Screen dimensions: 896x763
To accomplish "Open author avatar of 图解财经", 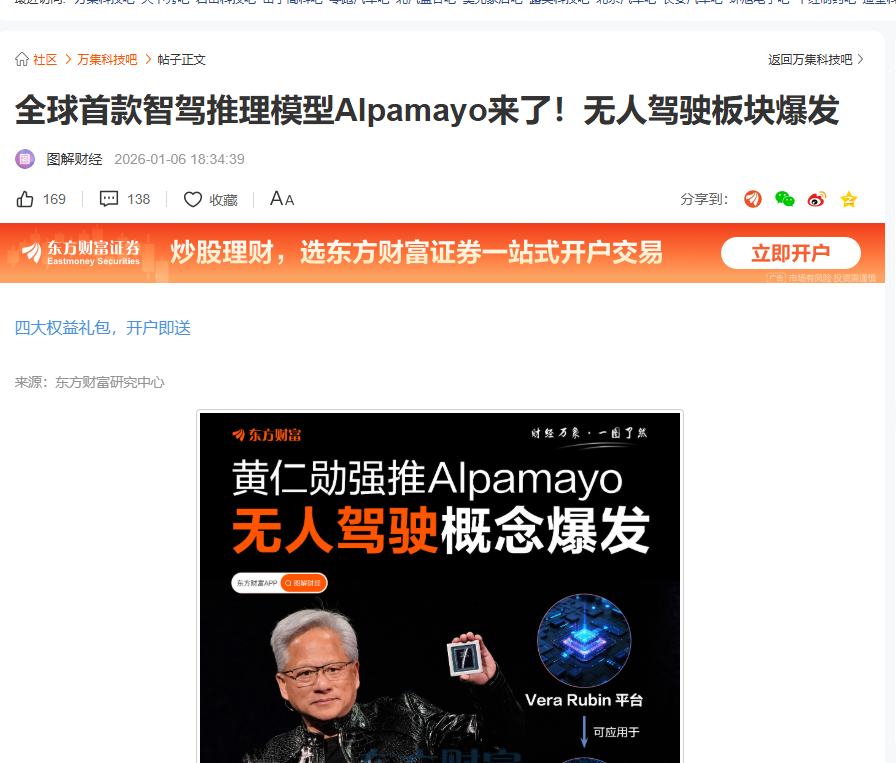I will 25,159.
